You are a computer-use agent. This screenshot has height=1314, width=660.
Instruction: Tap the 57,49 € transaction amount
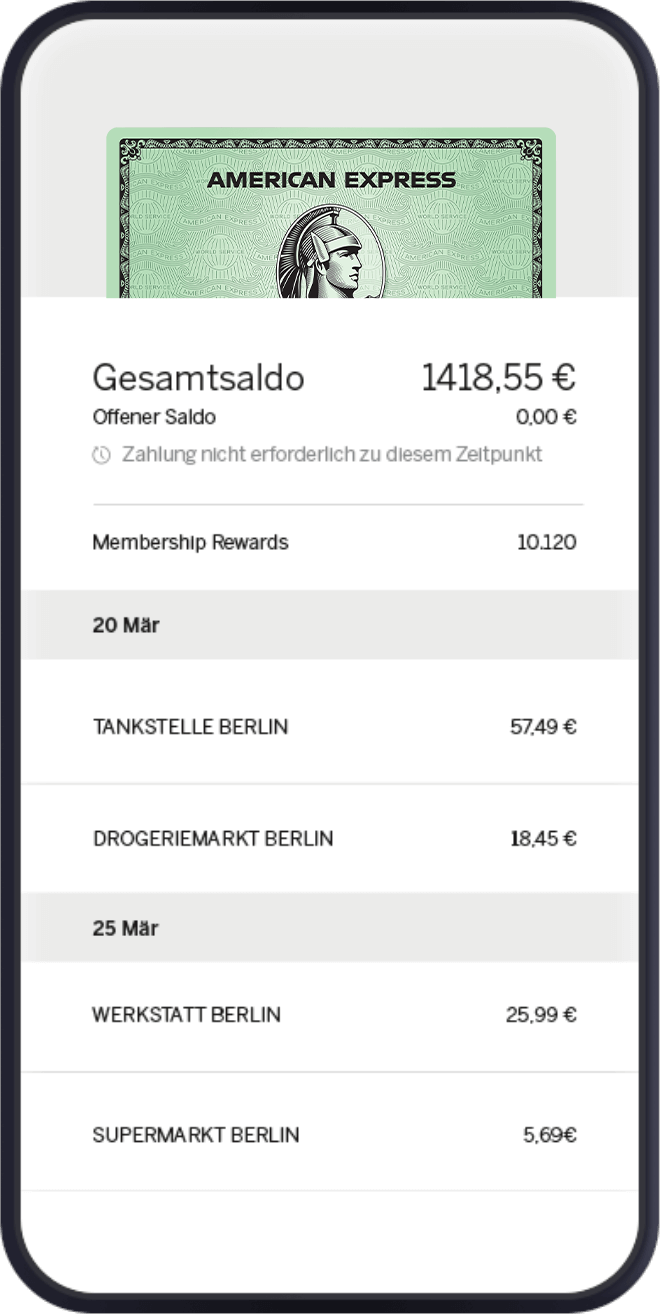[x=543, y=727]
